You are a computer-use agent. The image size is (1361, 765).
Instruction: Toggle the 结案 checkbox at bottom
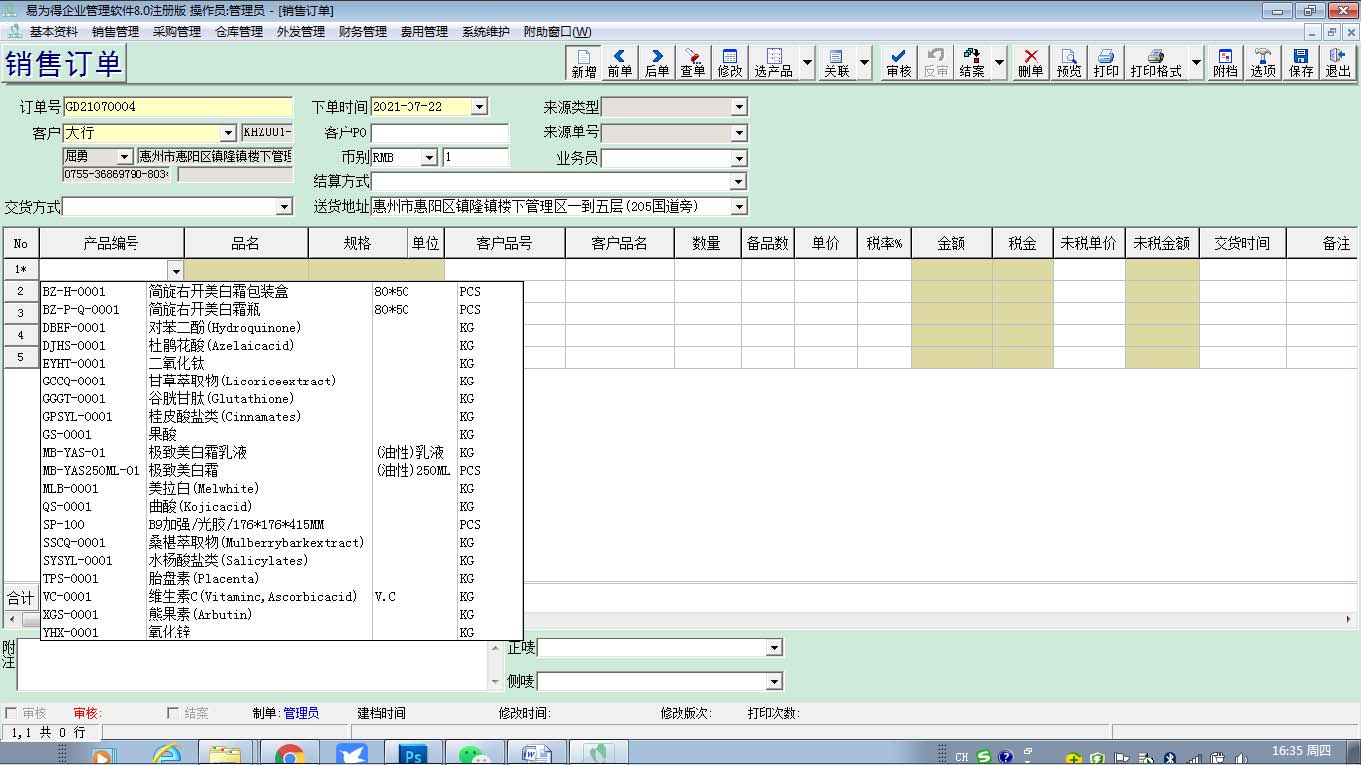(x=173, y=713)
